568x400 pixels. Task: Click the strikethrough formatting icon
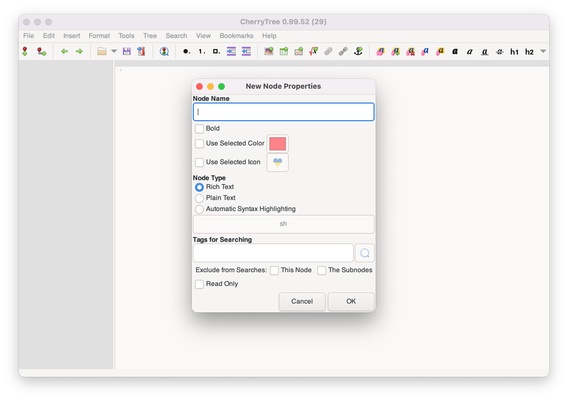[500, 51]
